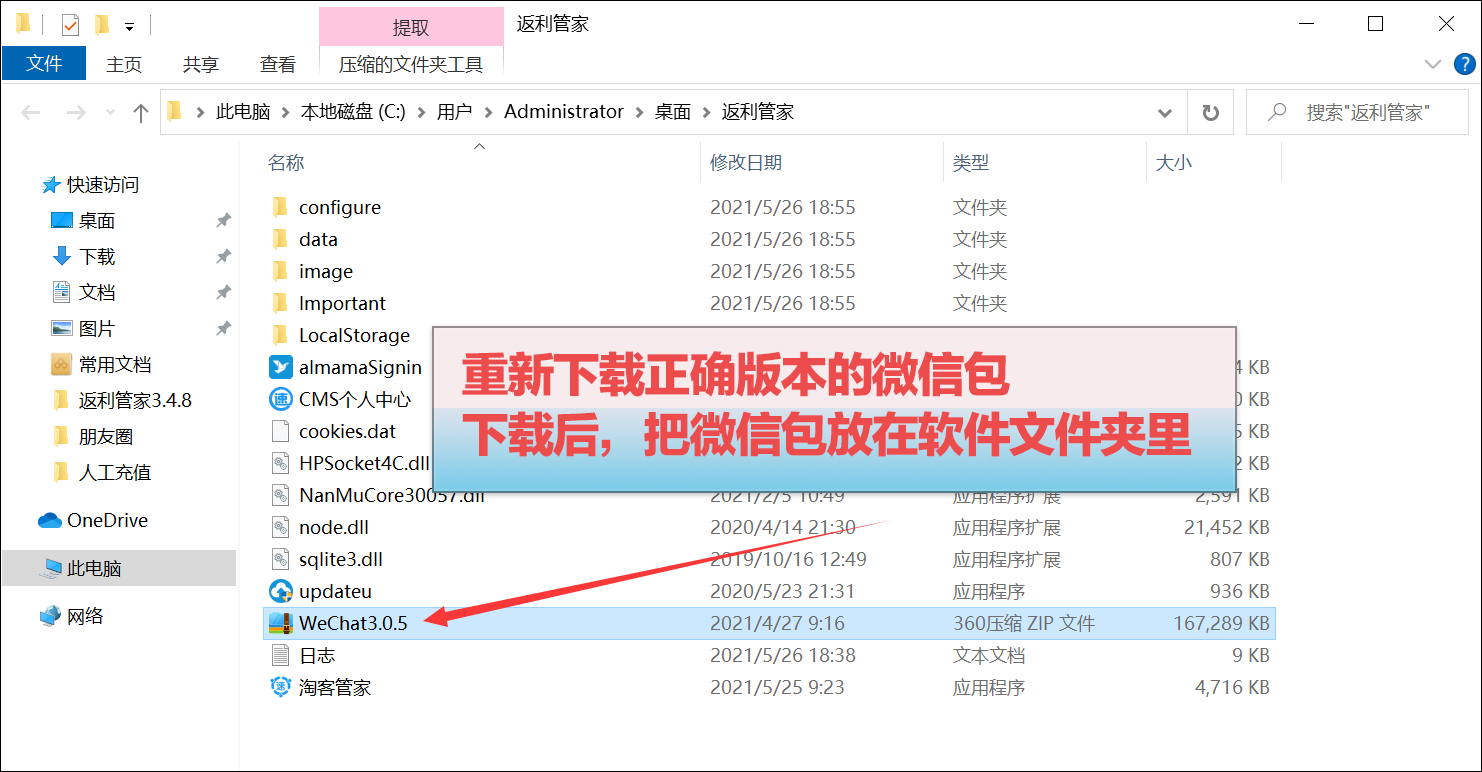
Task: Click Administrator in the address bar
Action: click(x=564, y=112)
